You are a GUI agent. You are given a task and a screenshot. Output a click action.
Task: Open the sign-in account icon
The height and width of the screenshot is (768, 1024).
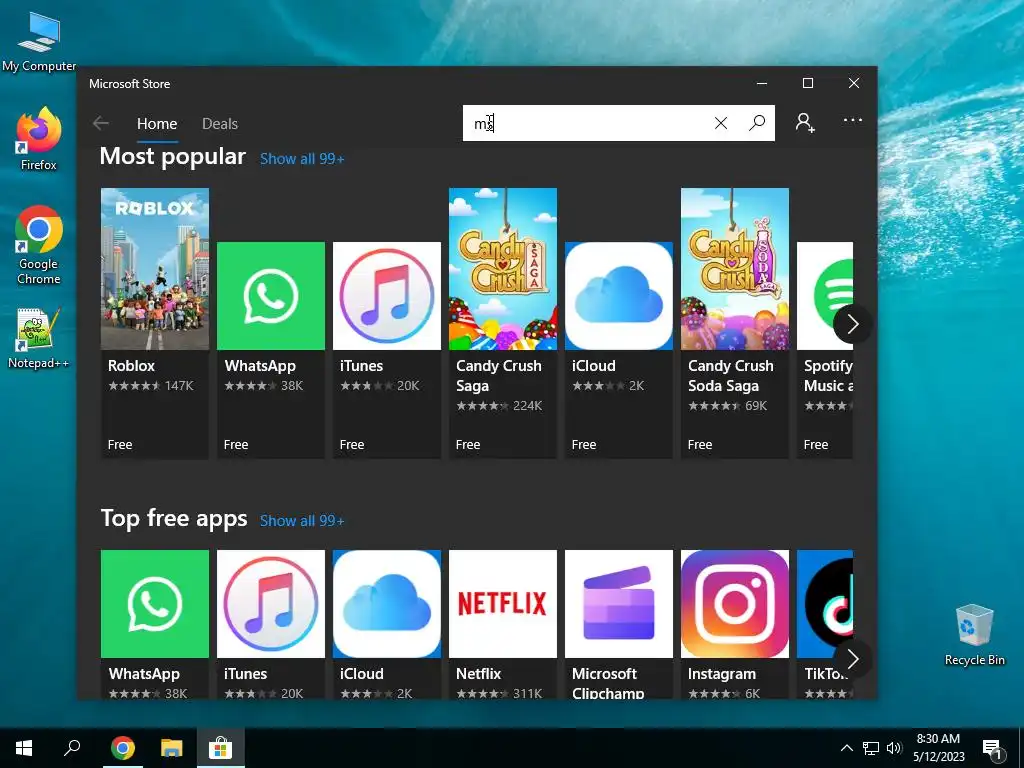tap(805, 123)
